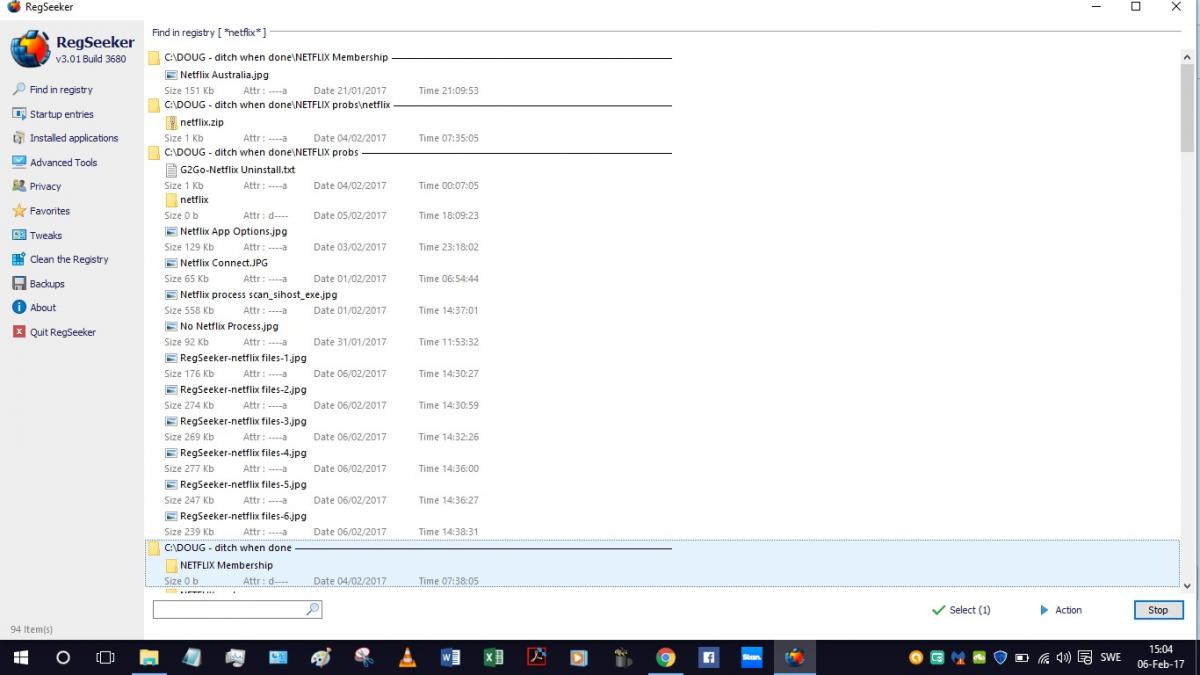Click the Select (1) button
The height and width of the screenshot is (675, 1200).
click(961, 610)
